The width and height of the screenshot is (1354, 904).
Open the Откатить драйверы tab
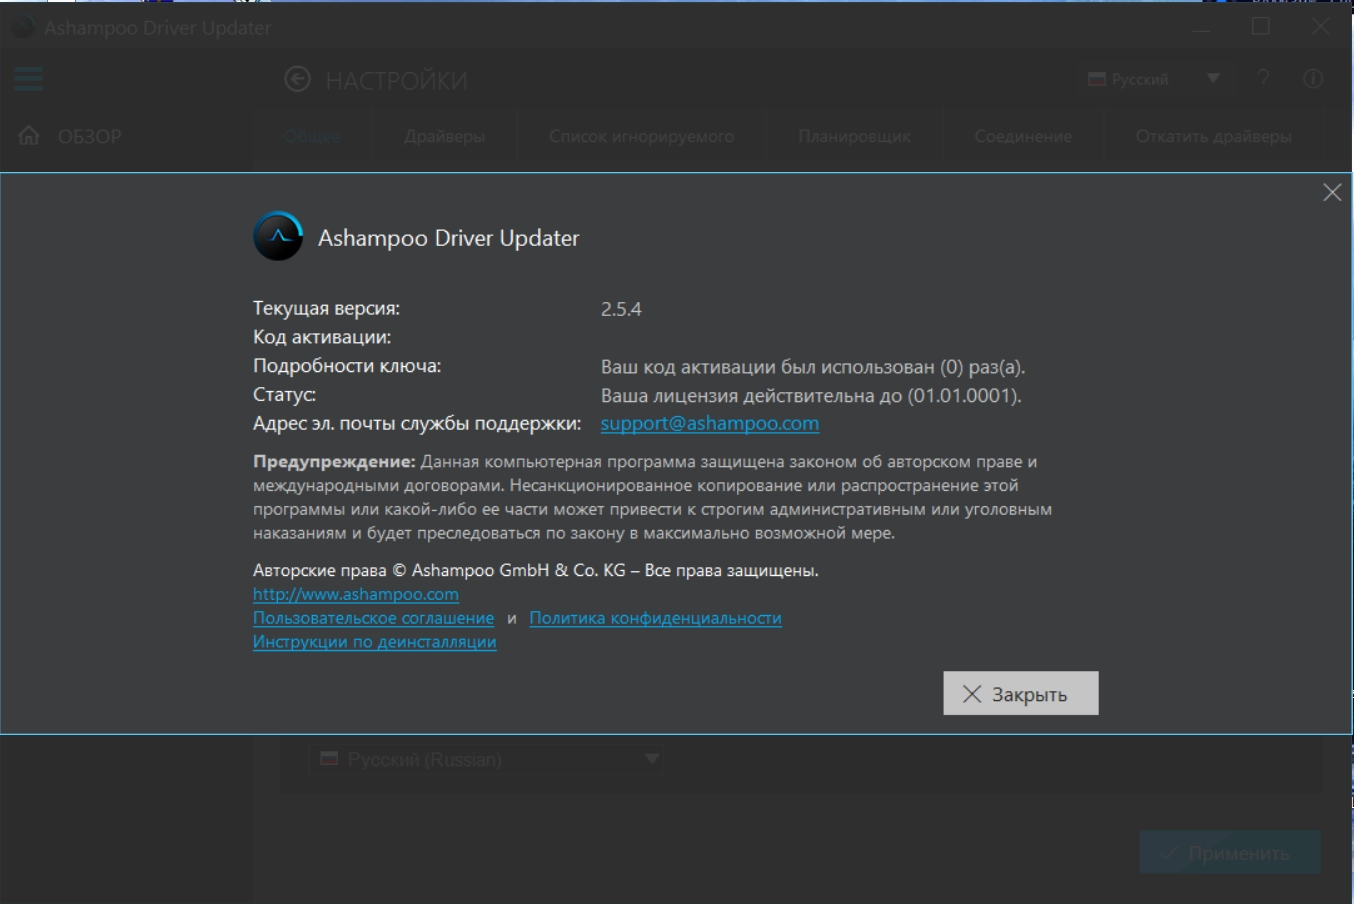(x=1213, y=136)
